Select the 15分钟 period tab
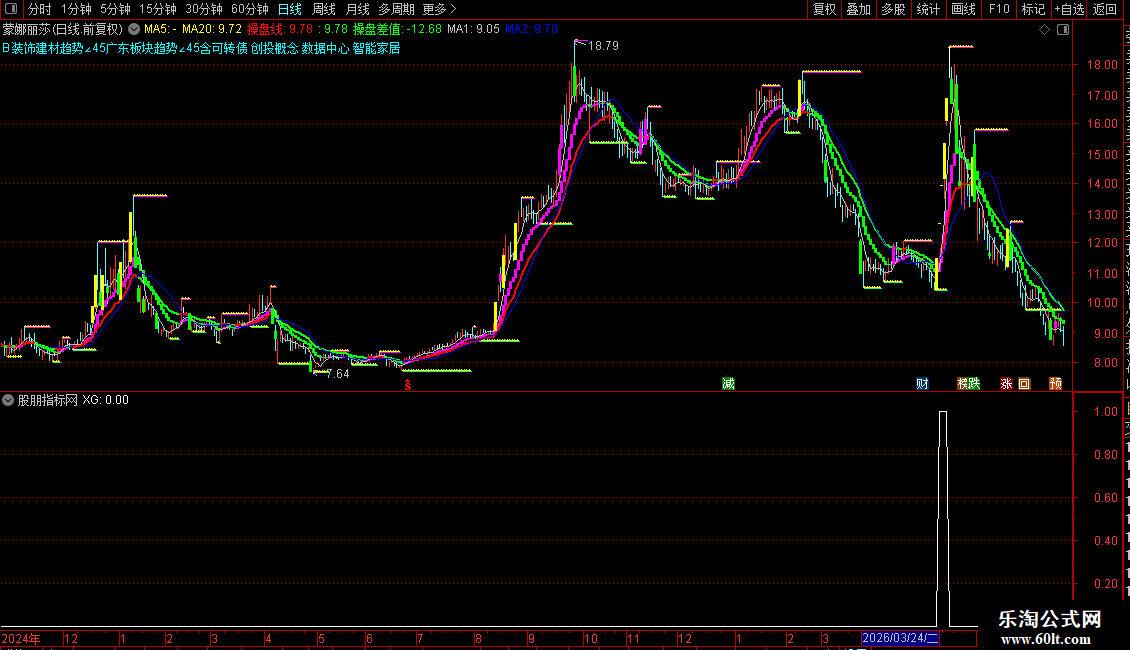This screenshot has width=1130, height=650. coord(158,9)
